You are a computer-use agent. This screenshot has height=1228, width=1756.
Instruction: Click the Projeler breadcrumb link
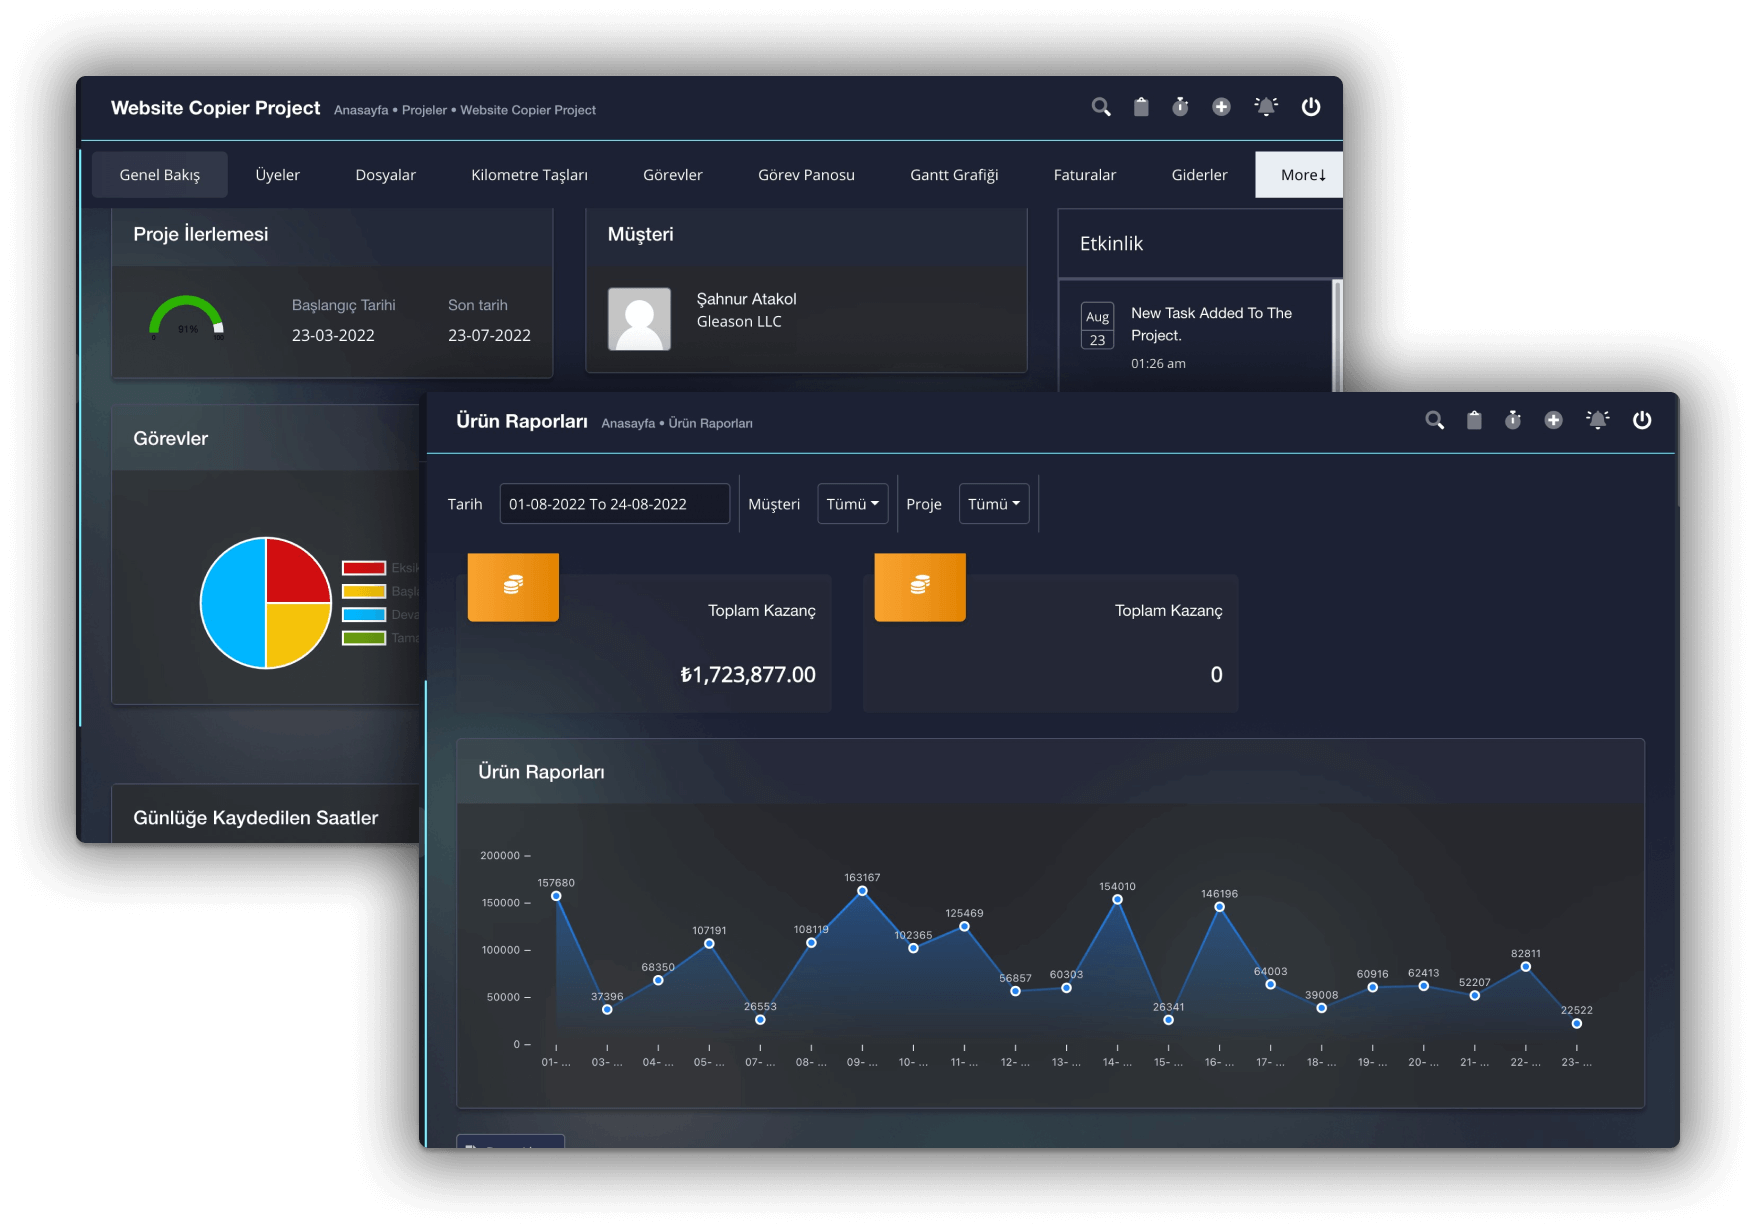pos(424,110)
